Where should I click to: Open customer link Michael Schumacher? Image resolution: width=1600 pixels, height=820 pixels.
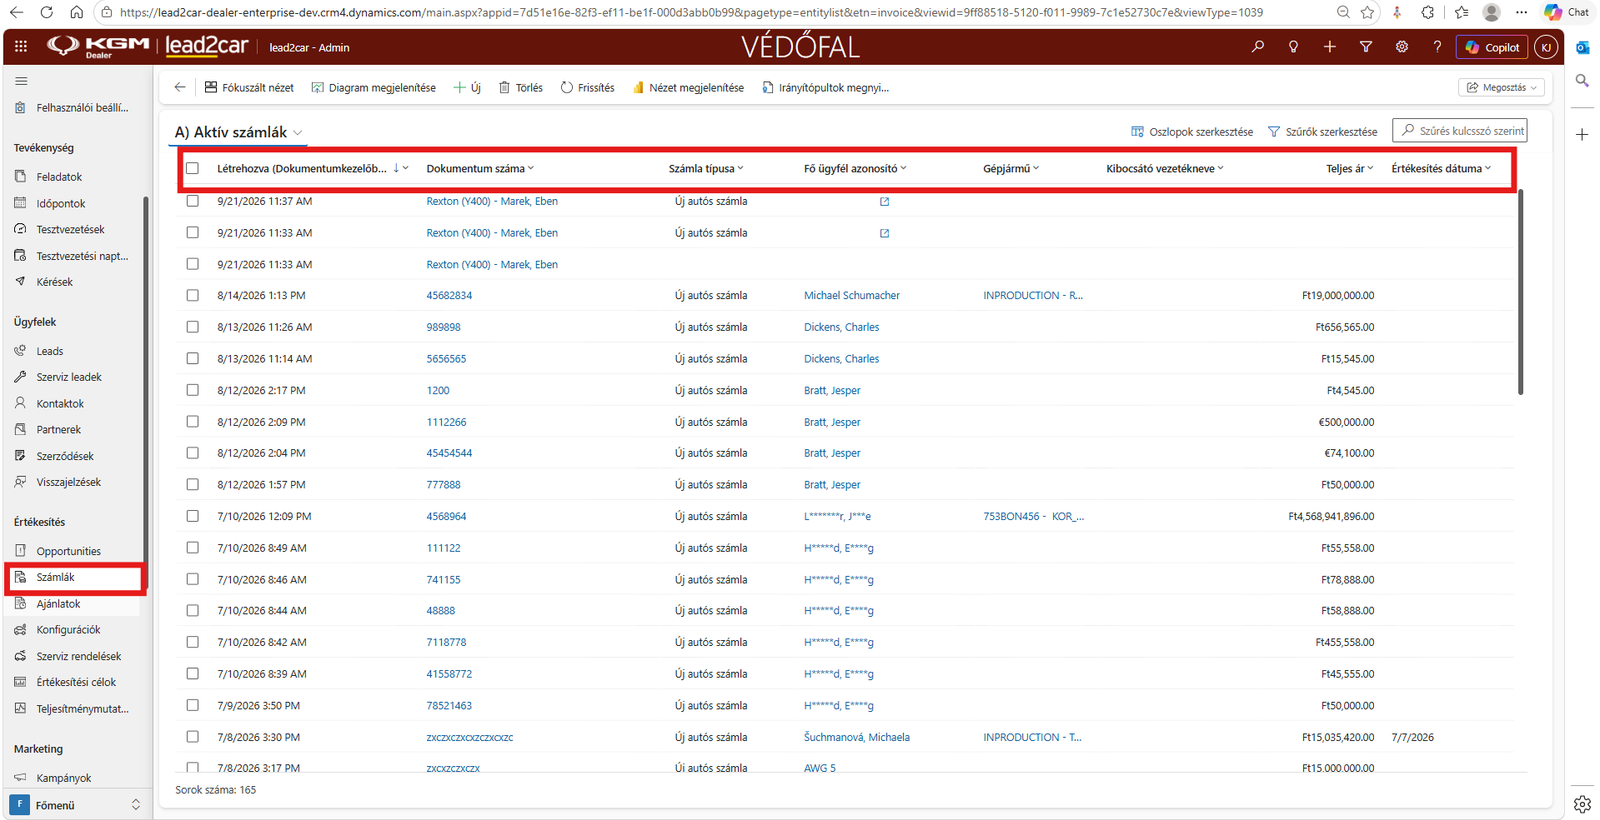(852, 296)
